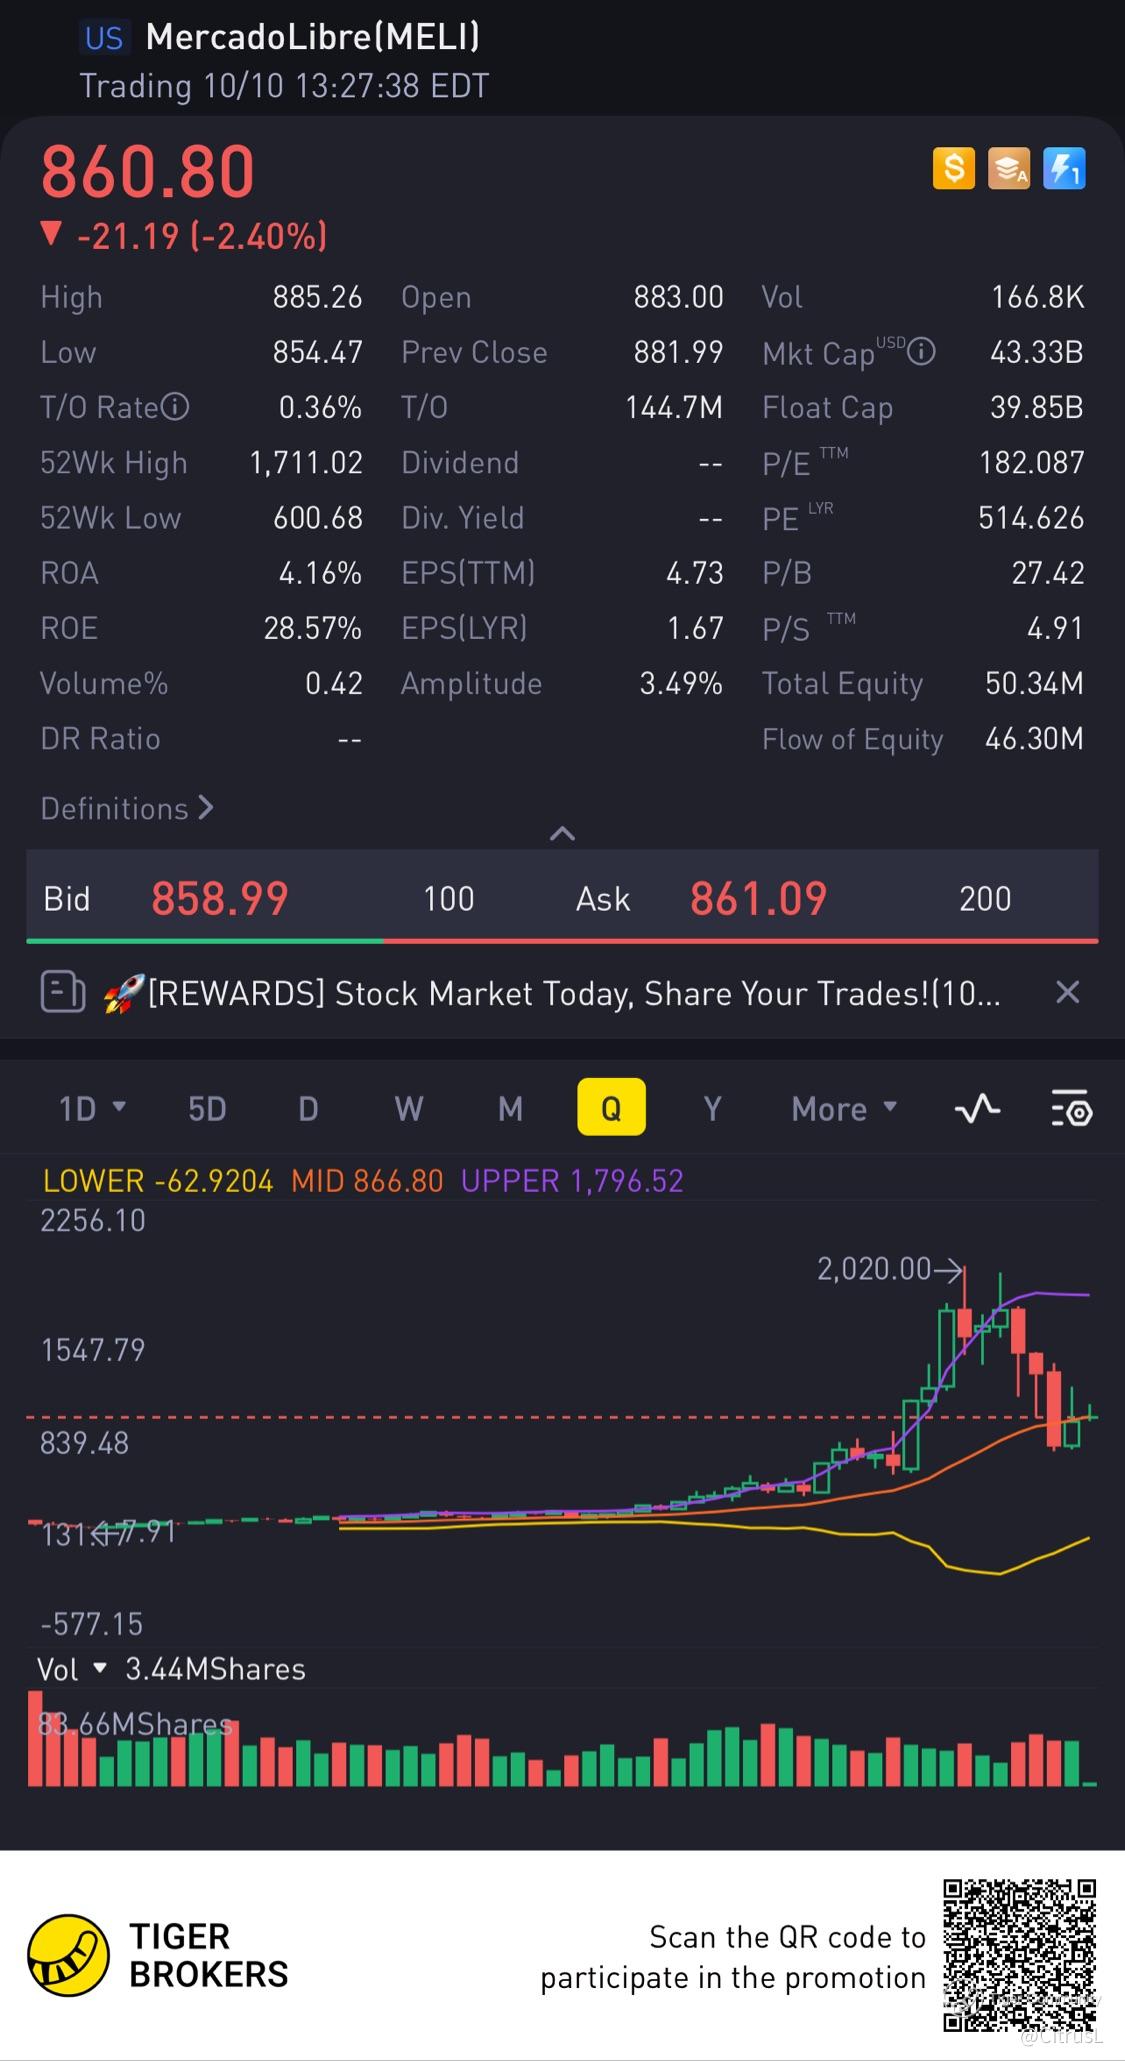This screenshot has height=2061, width=1125.
Task: Tap the PE LYR value 514.626
Action: click(x=1032, y=517)
